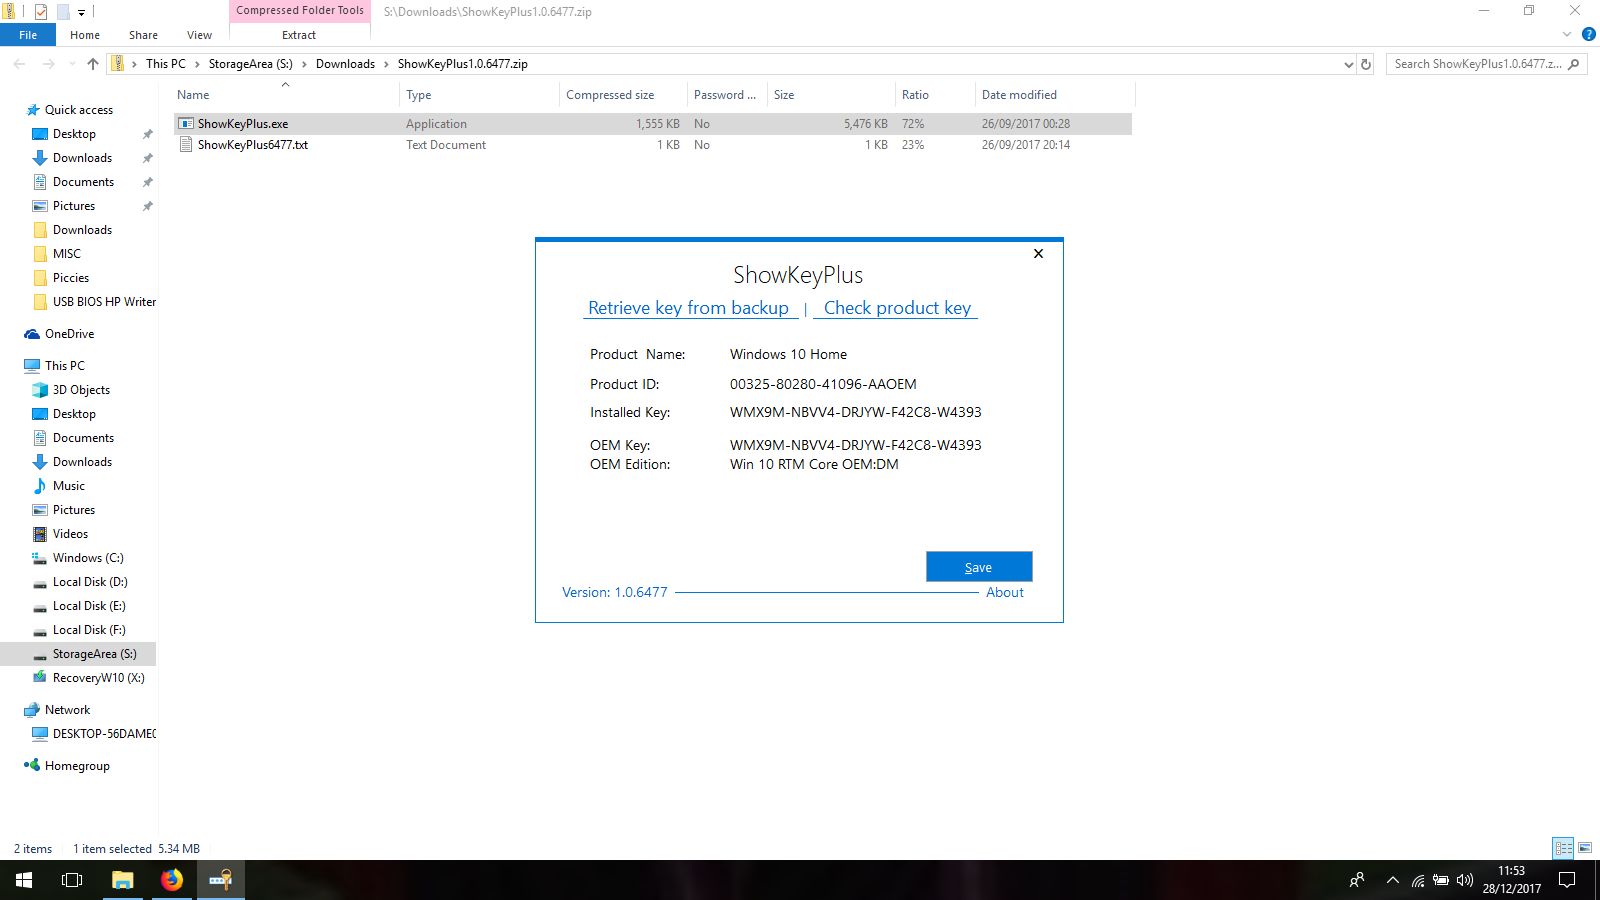
Task: Select the Compressed Folder Tools tab
Action: click(x=300, y=11)
